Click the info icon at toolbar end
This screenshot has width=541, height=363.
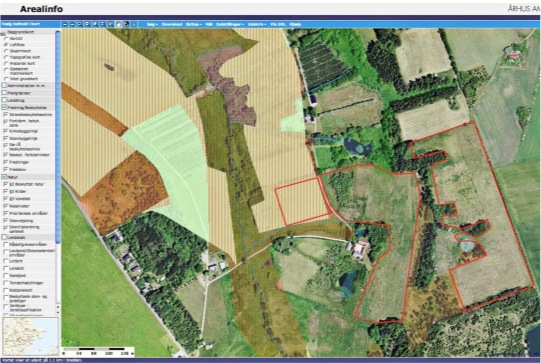pos(134,24)
